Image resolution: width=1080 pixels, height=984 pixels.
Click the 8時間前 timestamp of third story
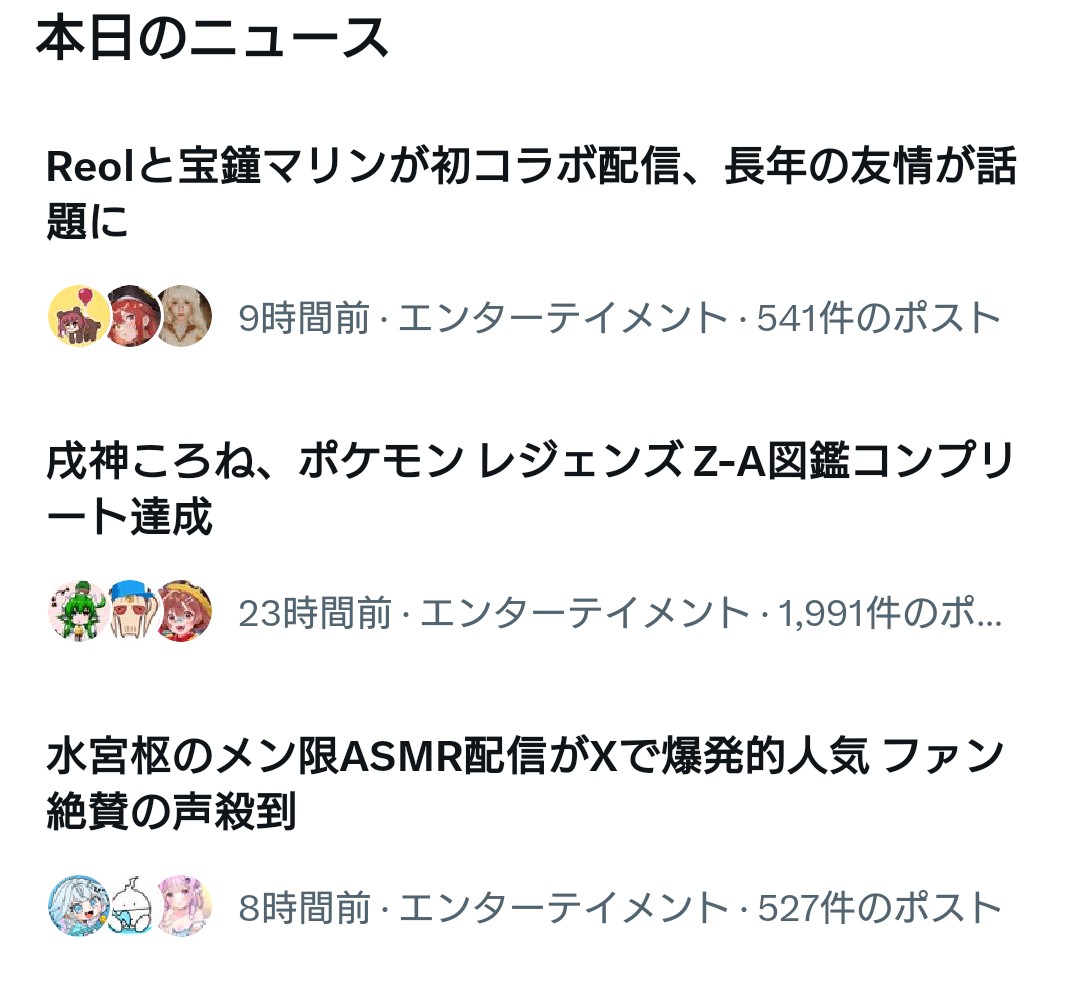(304, 908)
